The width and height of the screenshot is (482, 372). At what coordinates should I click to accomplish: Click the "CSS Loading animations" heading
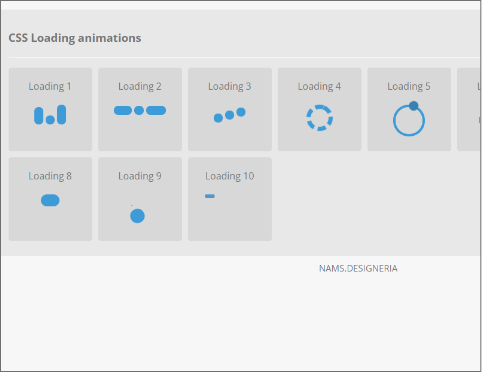point(75,38)
